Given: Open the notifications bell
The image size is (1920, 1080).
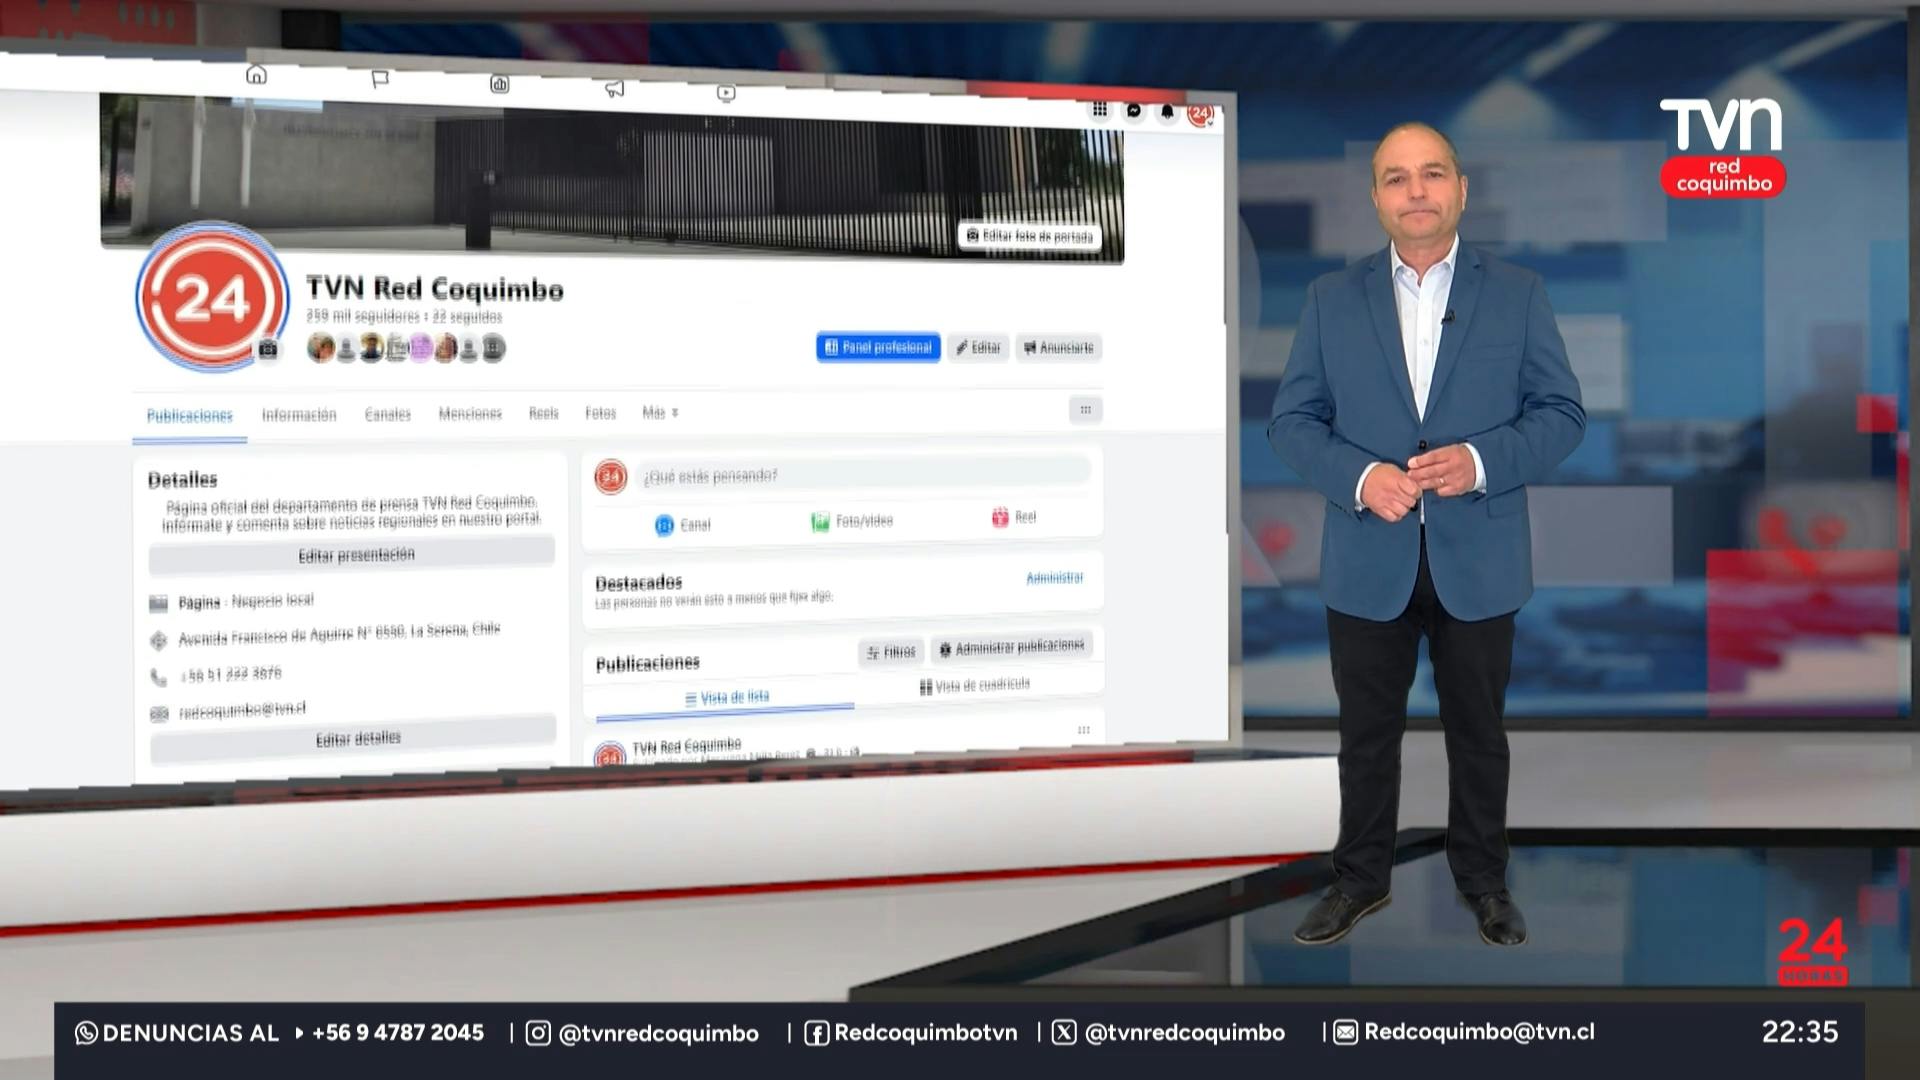Looking at the screenshot, I should [x=1167, y=111].
